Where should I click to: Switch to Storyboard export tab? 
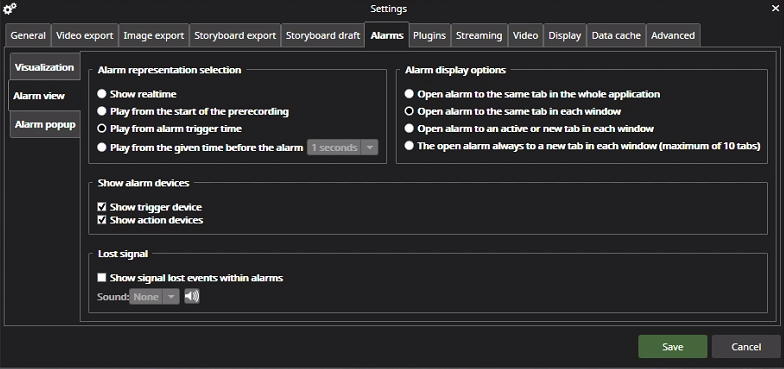click(x=235, y=36)
